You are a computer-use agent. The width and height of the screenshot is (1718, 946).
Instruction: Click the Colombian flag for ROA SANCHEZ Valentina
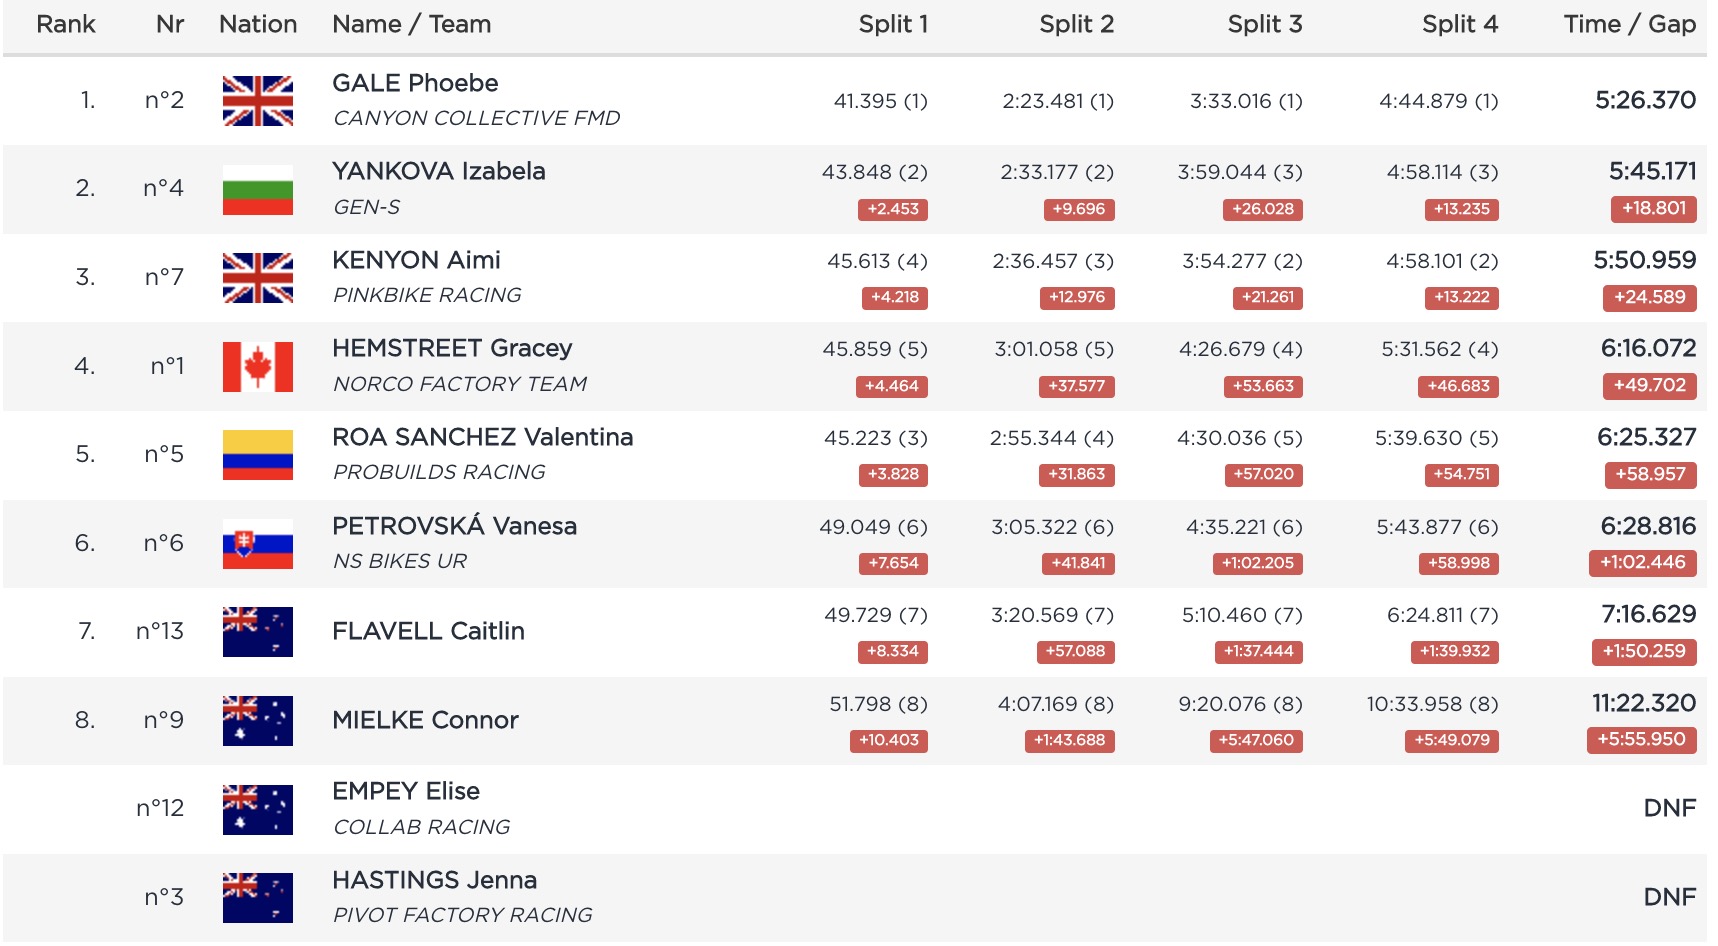[x=257, y=455]
